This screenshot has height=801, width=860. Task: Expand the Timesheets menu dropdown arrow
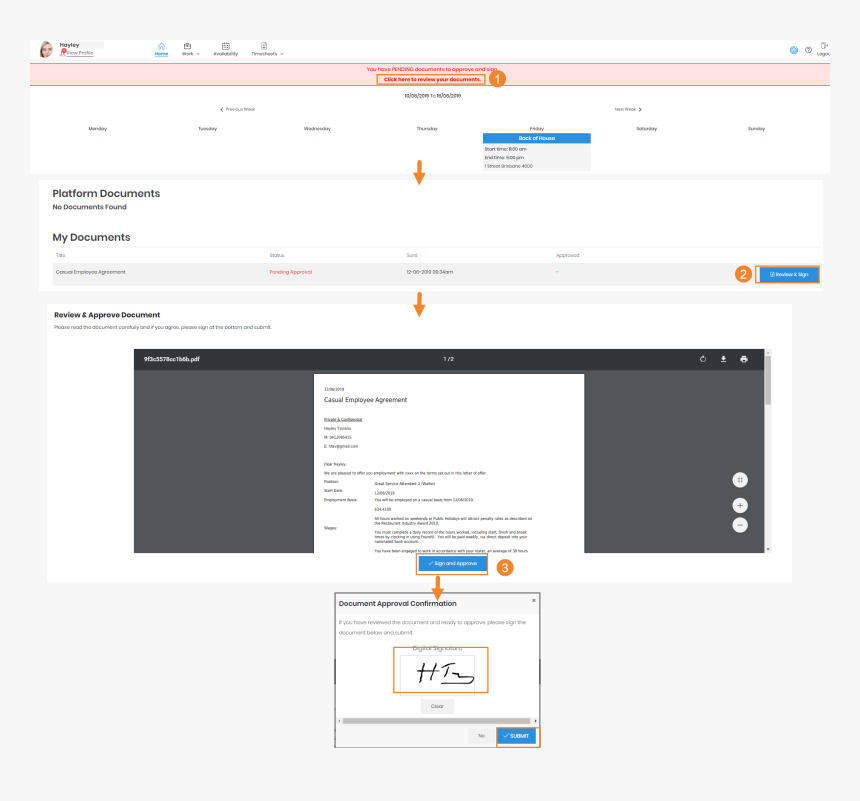tap(282, 54)
